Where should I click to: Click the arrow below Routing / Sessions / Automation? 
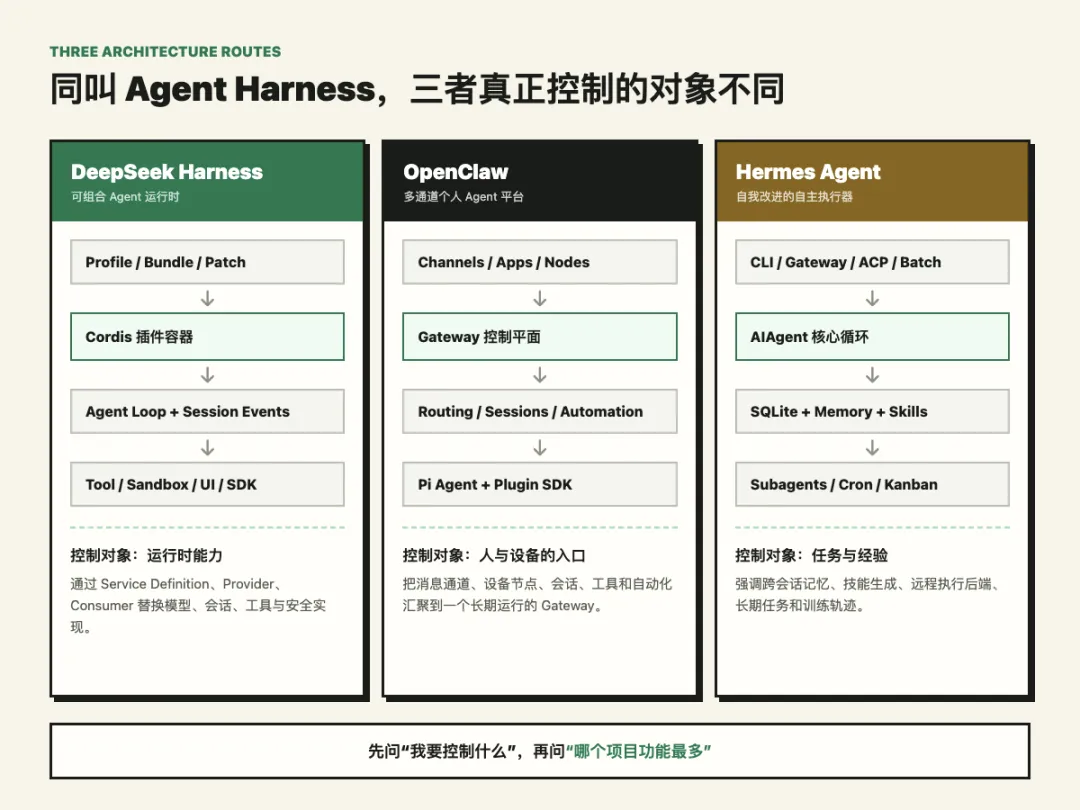540,448
